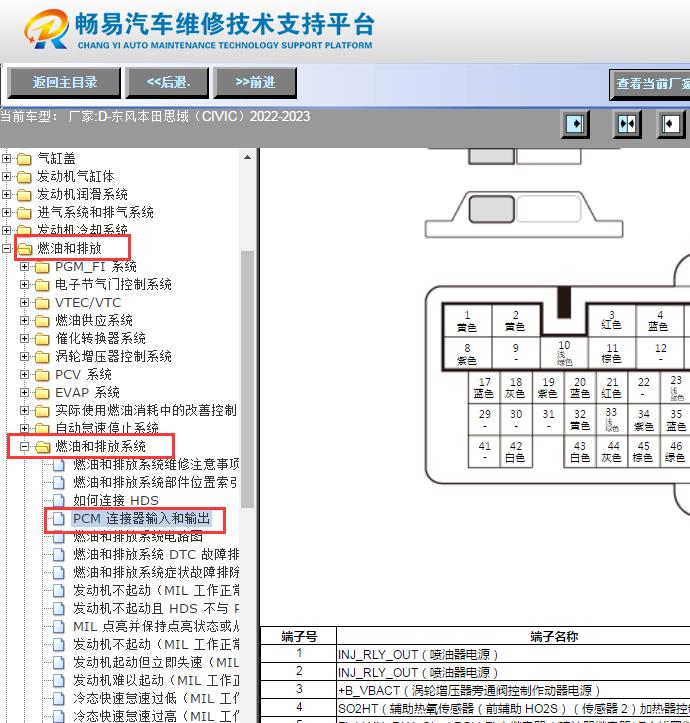Click the 返回主目录 button
Viewport: 690px width, 723px height.
click(x=64, y=83)
